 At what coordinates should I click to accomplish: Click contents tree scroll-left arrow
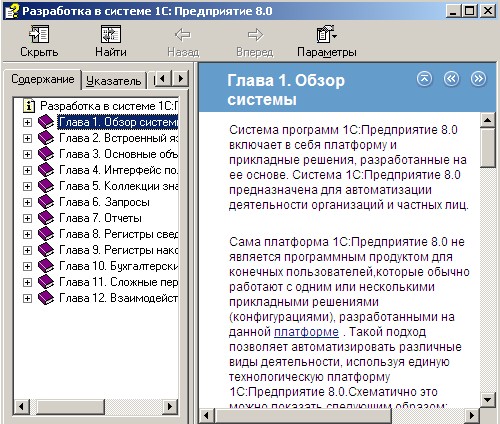(21, 406)
